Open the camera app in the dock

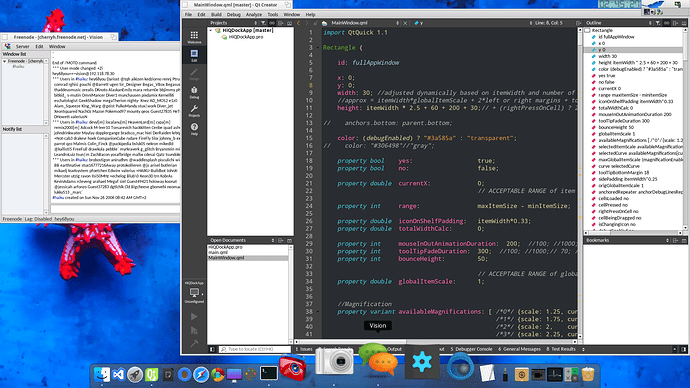click(x=335, y=362)
